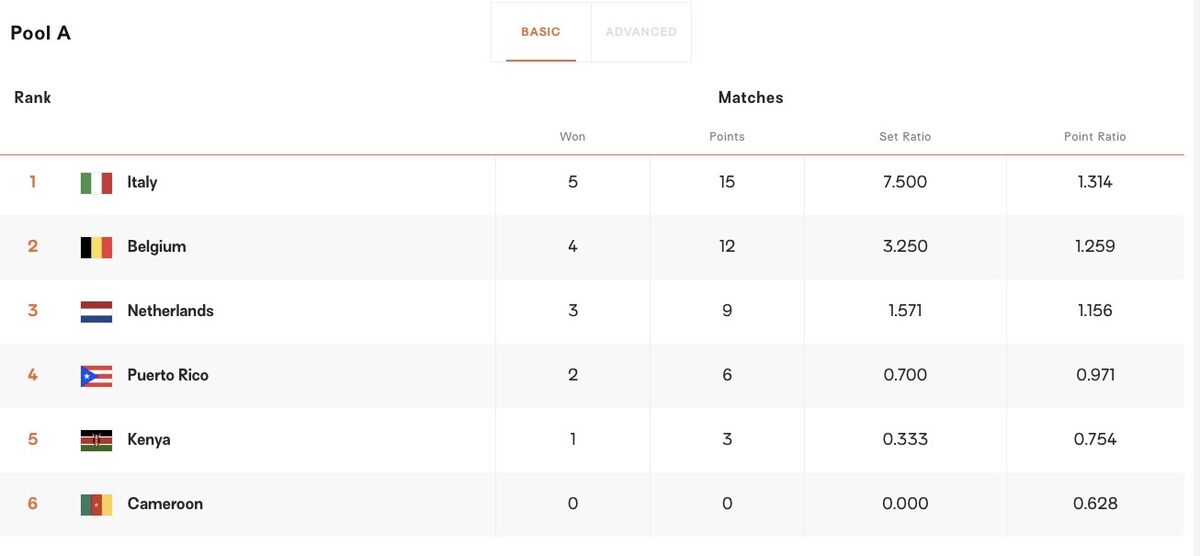
Task: Switch to the ADVANCED tab
Action: pos(641,32)
